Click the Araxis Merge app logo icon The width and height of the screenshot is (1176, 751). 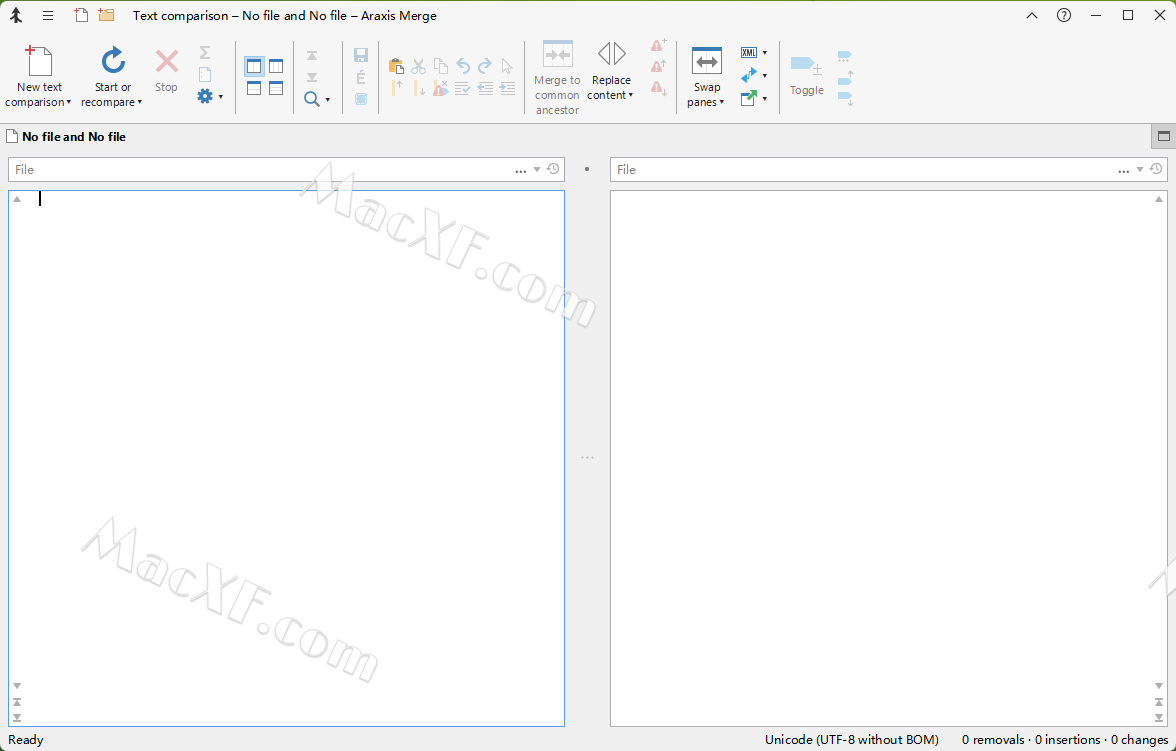coord(16,15)
